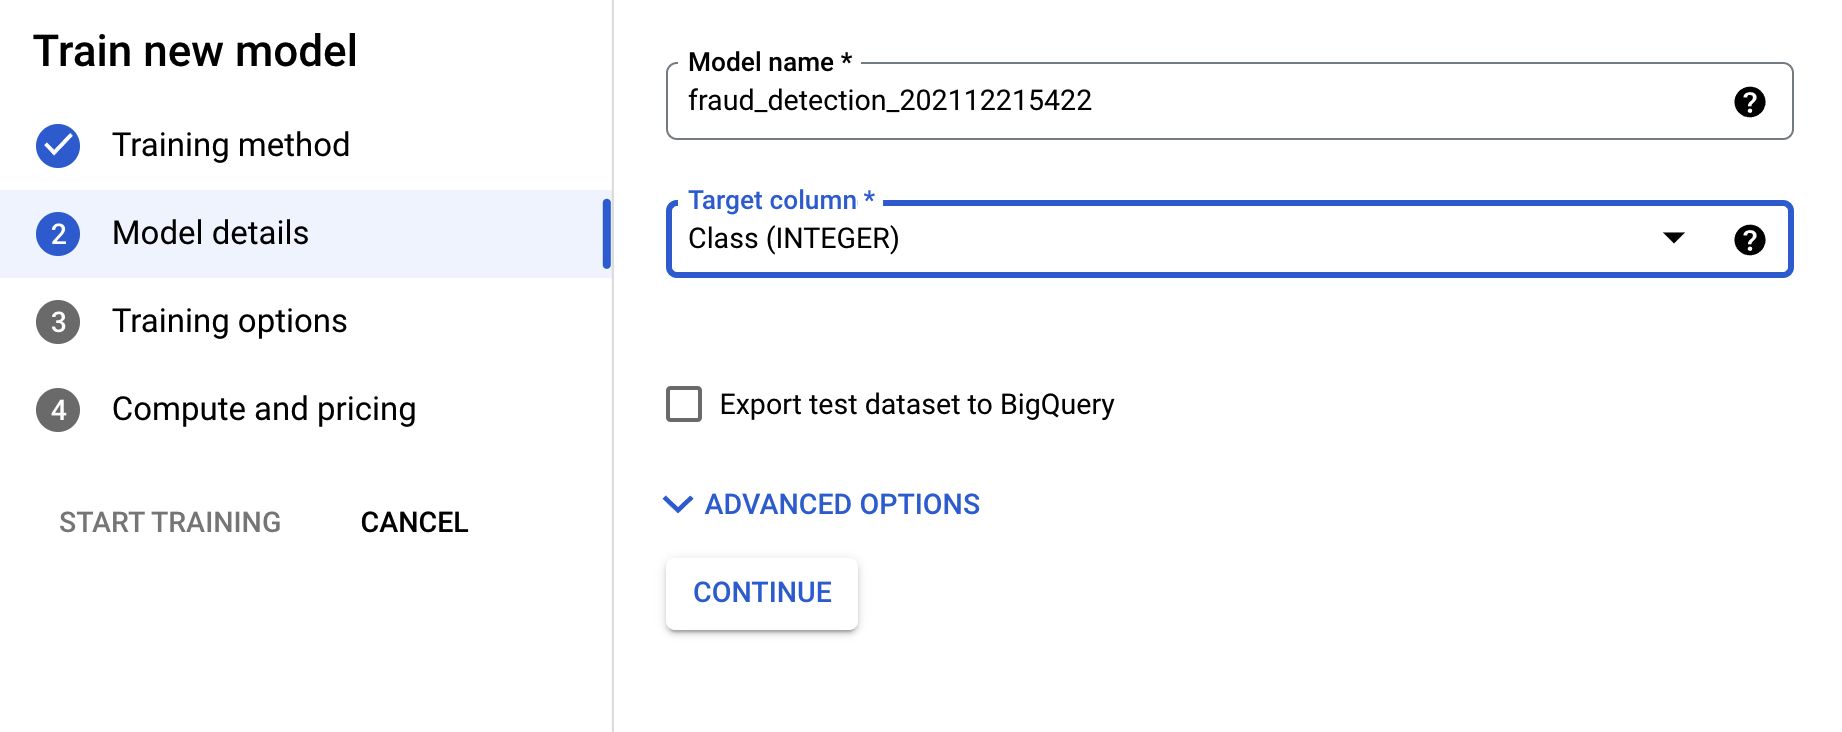This screenshot has width=1842, height=732.
Task: Click the Export test dataset to BigQuery label
Action: tap(916, 404)
